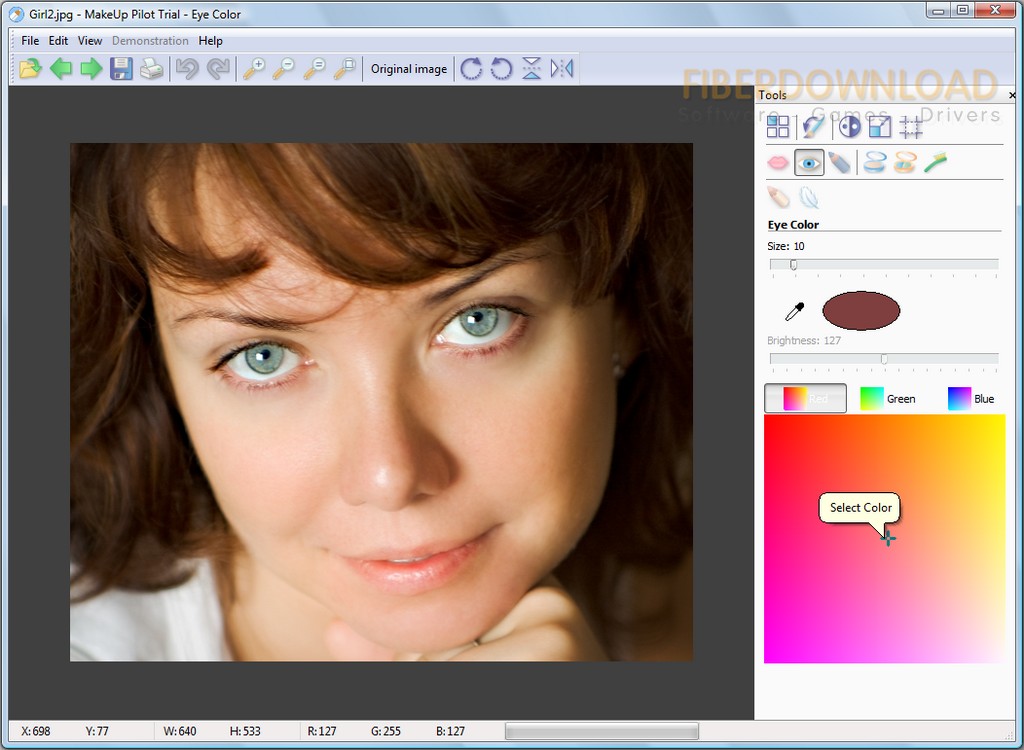Switch to the Red color palette
The height and width of the screenshot is (750, 1024).
(805, 398)
